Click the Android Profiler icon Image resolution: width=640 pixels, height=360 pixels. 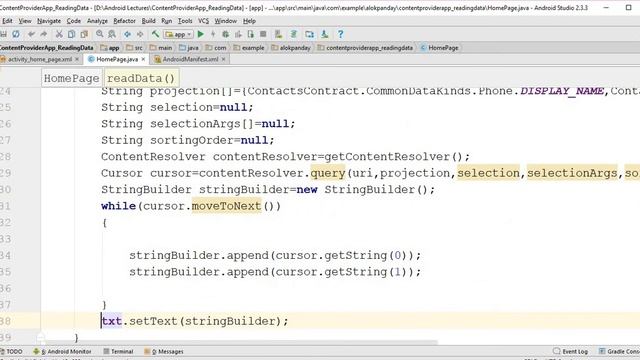point(238,34)
